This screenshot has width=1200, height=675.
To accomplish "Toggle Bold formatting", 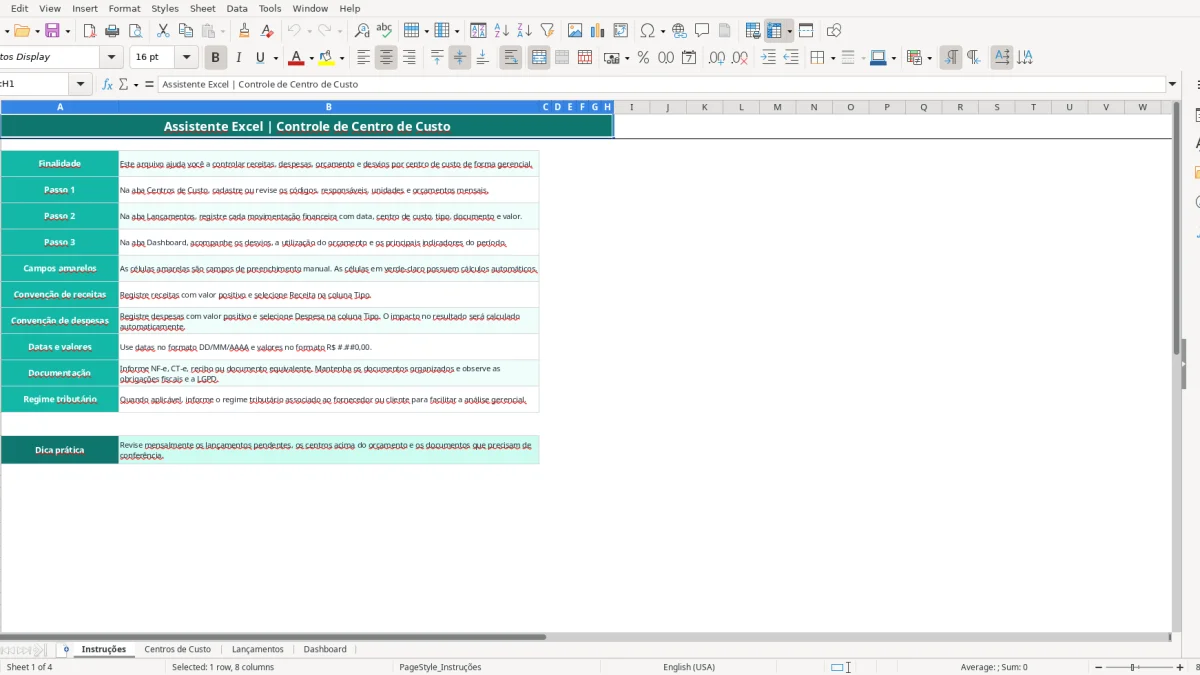I will click(214, 58).
